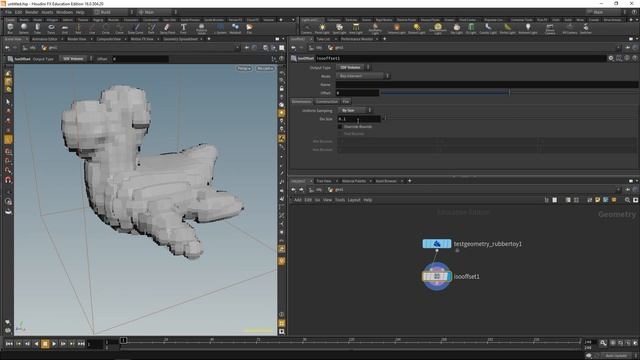Switch to the Composite View tab

109,39
